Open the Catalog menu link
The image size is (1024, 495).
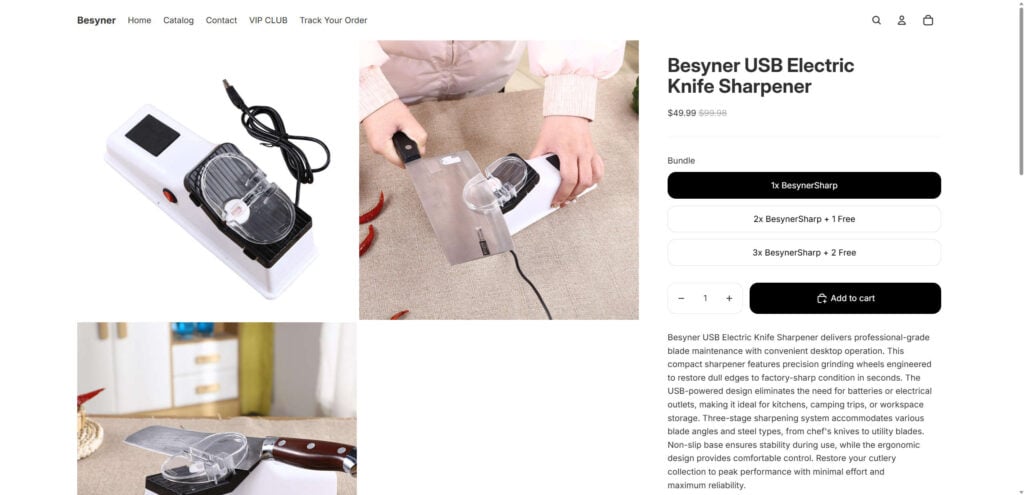point(178,20)
